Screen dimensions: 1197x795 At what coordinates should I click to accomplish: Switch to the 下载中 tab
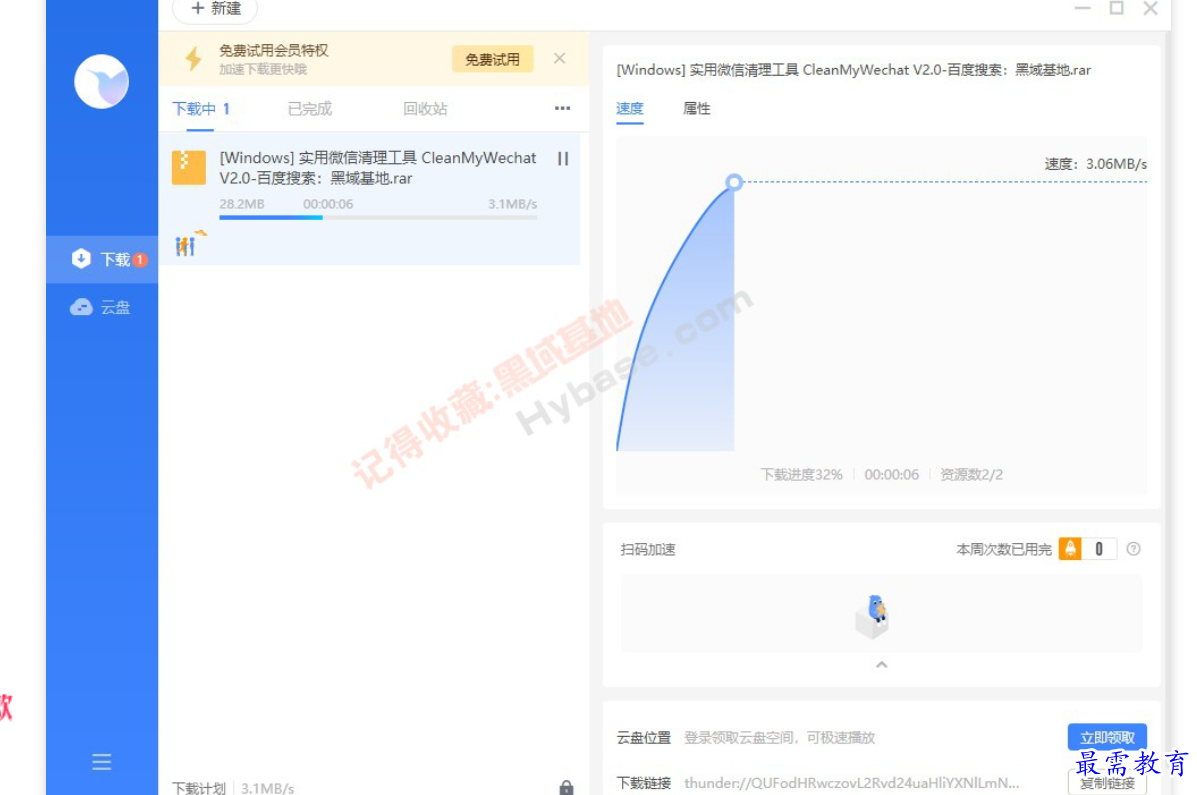point(201,108)
